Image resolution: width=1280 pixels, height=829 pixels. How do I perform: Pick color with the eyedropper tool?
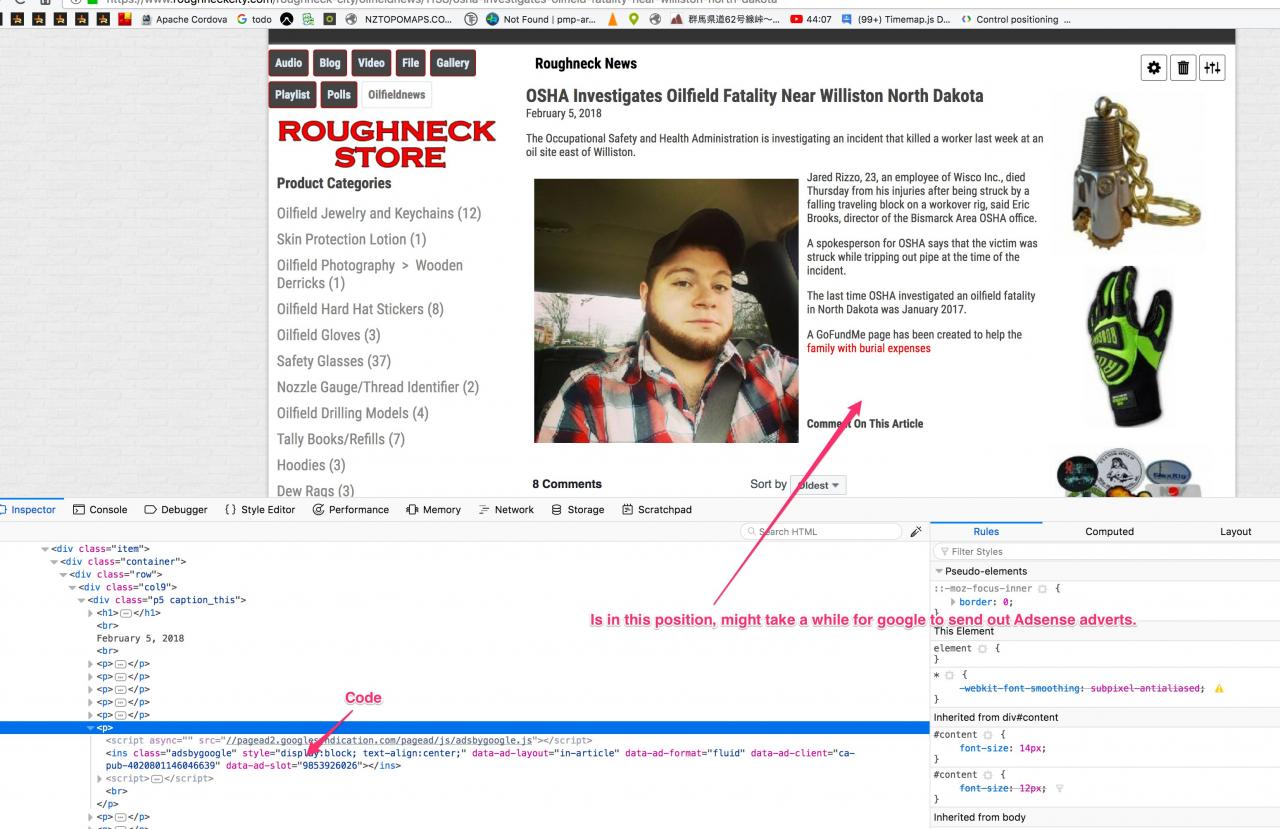coord(916,532)
